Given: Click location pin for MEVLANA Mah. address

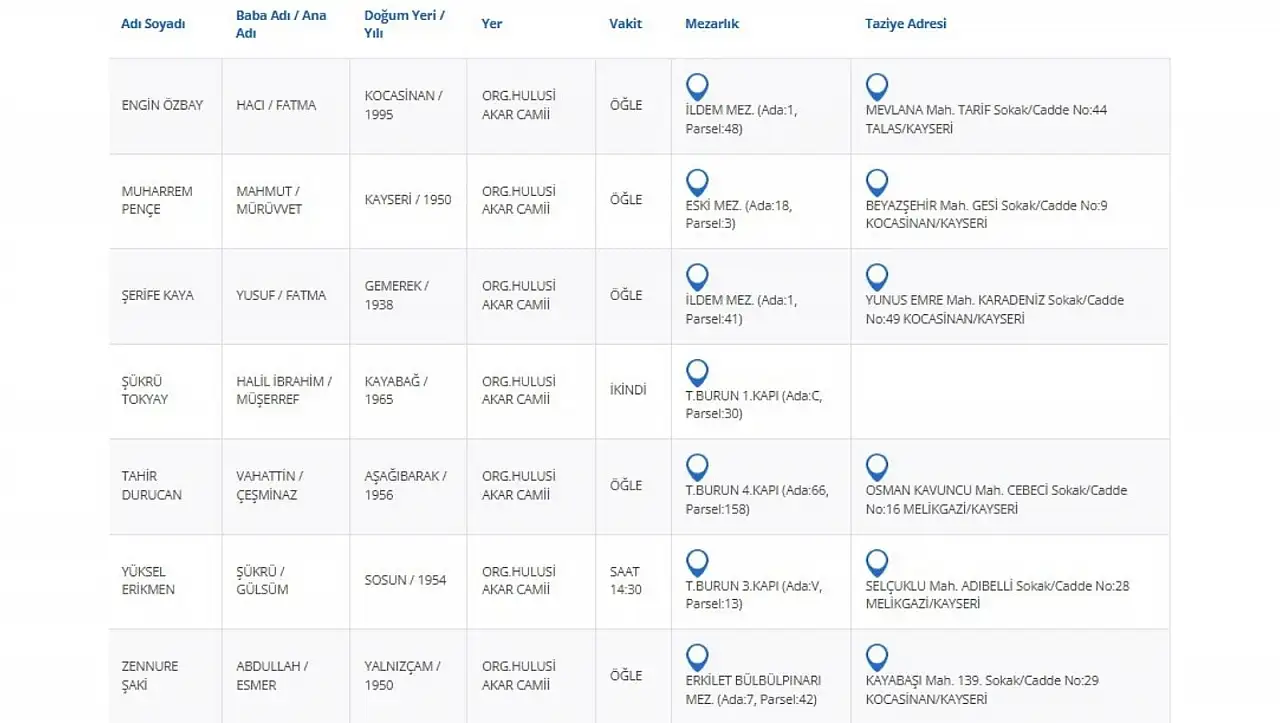Looking at the screenshot, I should coord(877,87).
